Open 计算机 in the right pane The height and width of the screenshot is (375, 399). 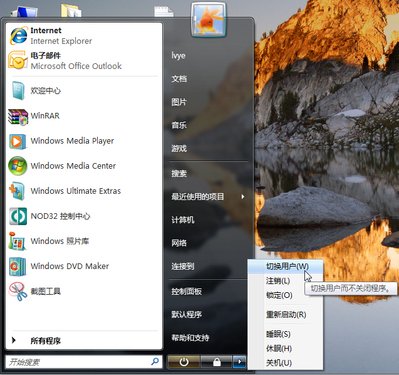183,220
